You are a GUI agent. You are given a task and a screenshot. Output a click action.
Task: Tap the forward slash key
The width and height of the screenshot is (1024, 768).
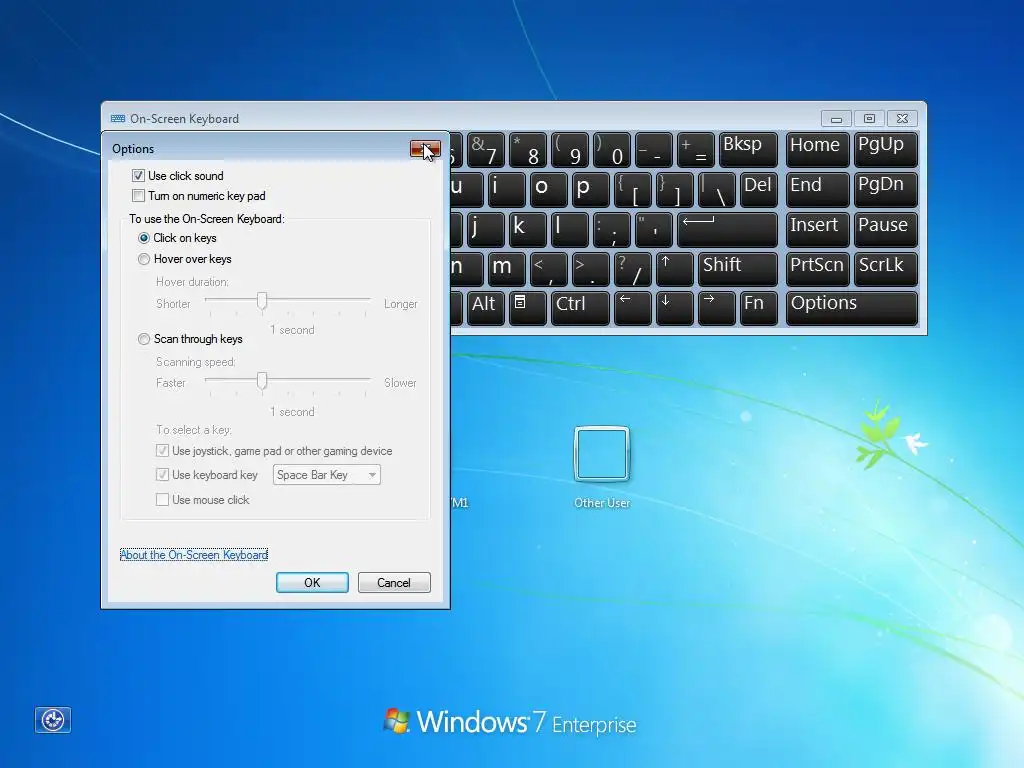(x=632, y=268)
